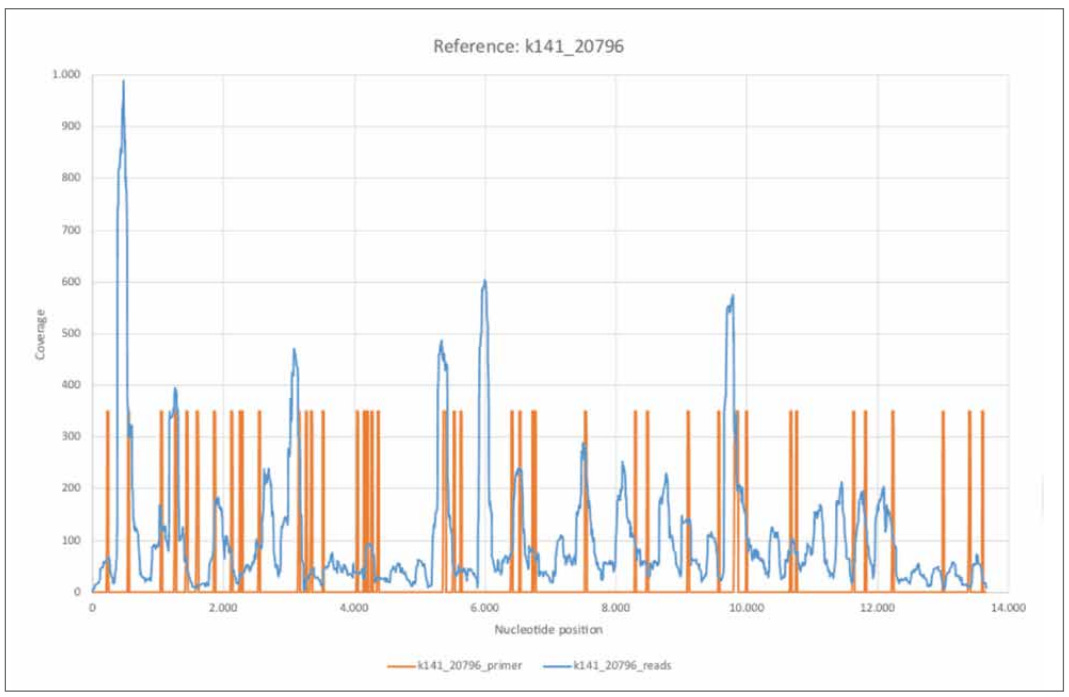Click y-axis label 200

coord(72,488)
